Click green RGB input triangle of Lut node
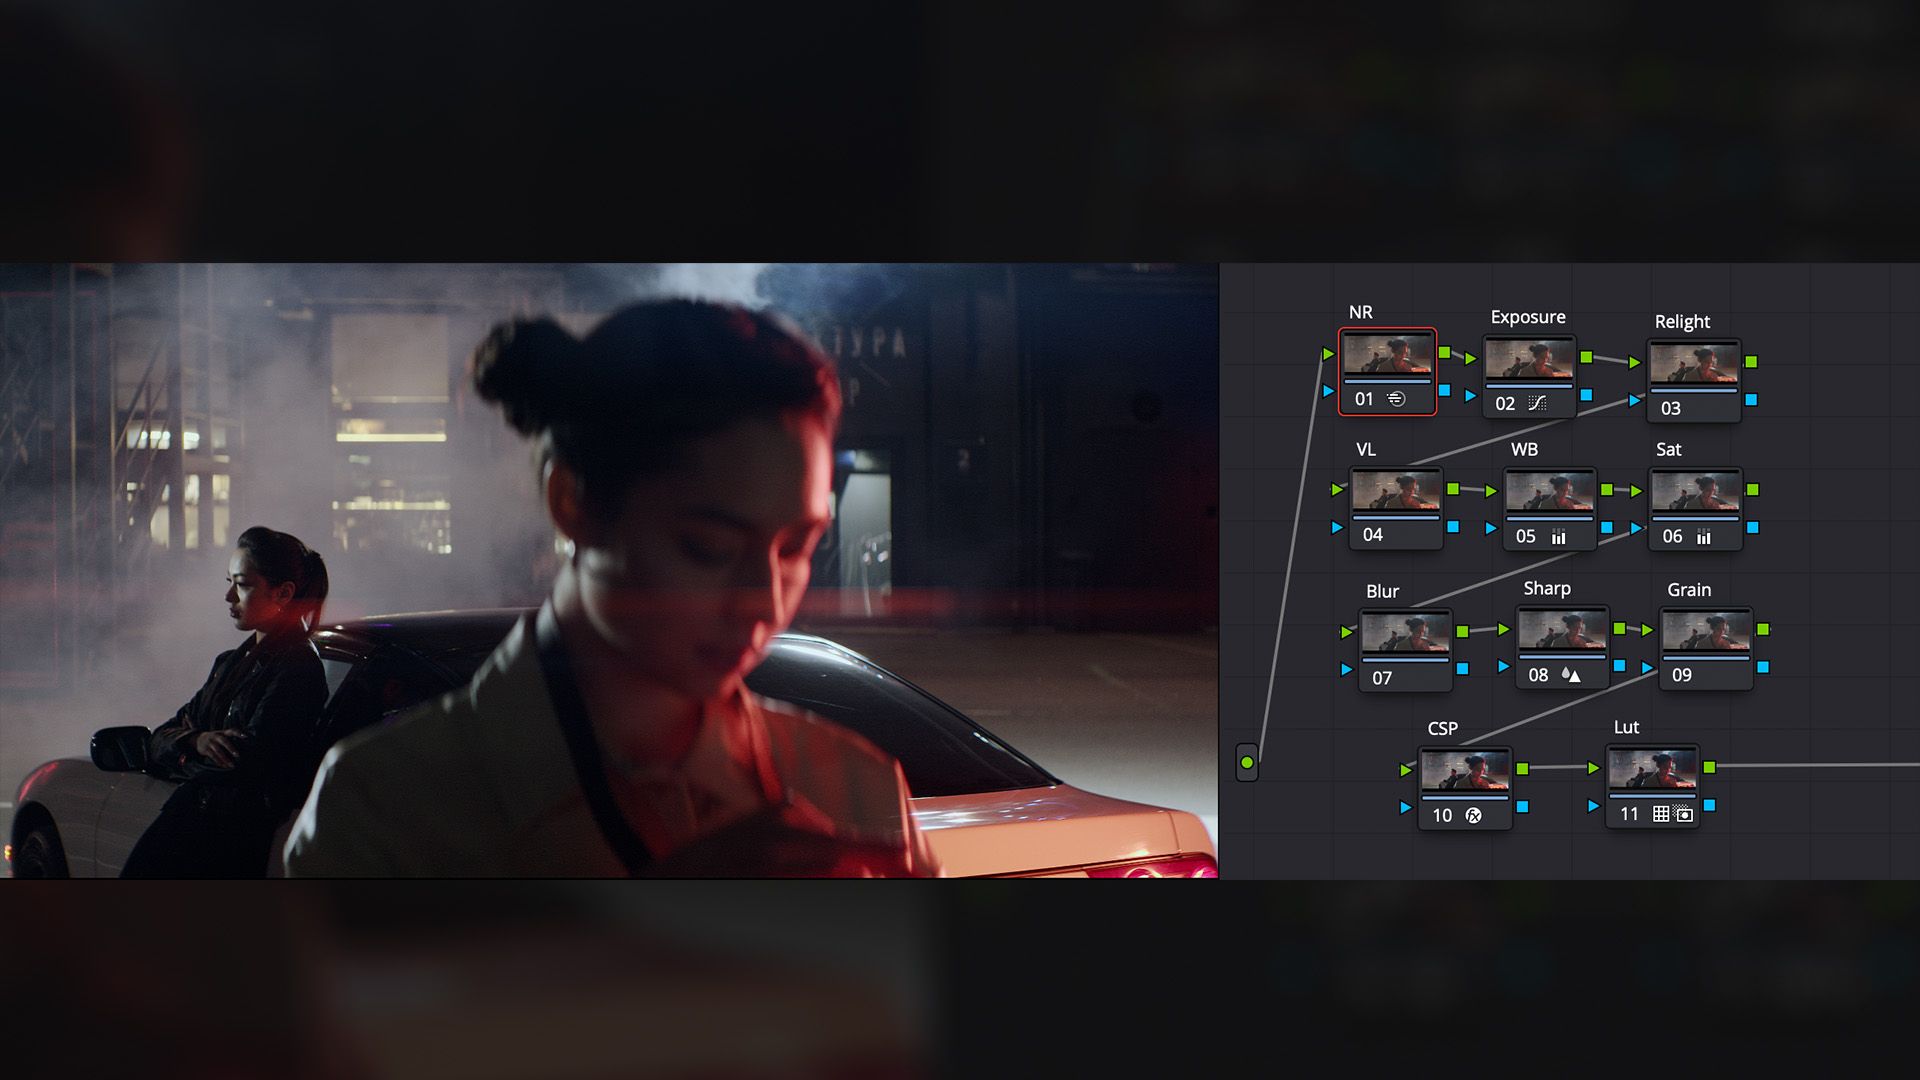This screenshot has width=1920, height=1080. (x=1593, y=768)
